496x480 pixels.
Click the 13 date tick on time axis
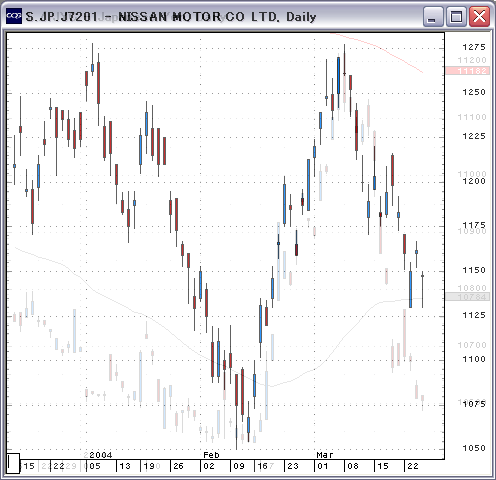(125, 466)
